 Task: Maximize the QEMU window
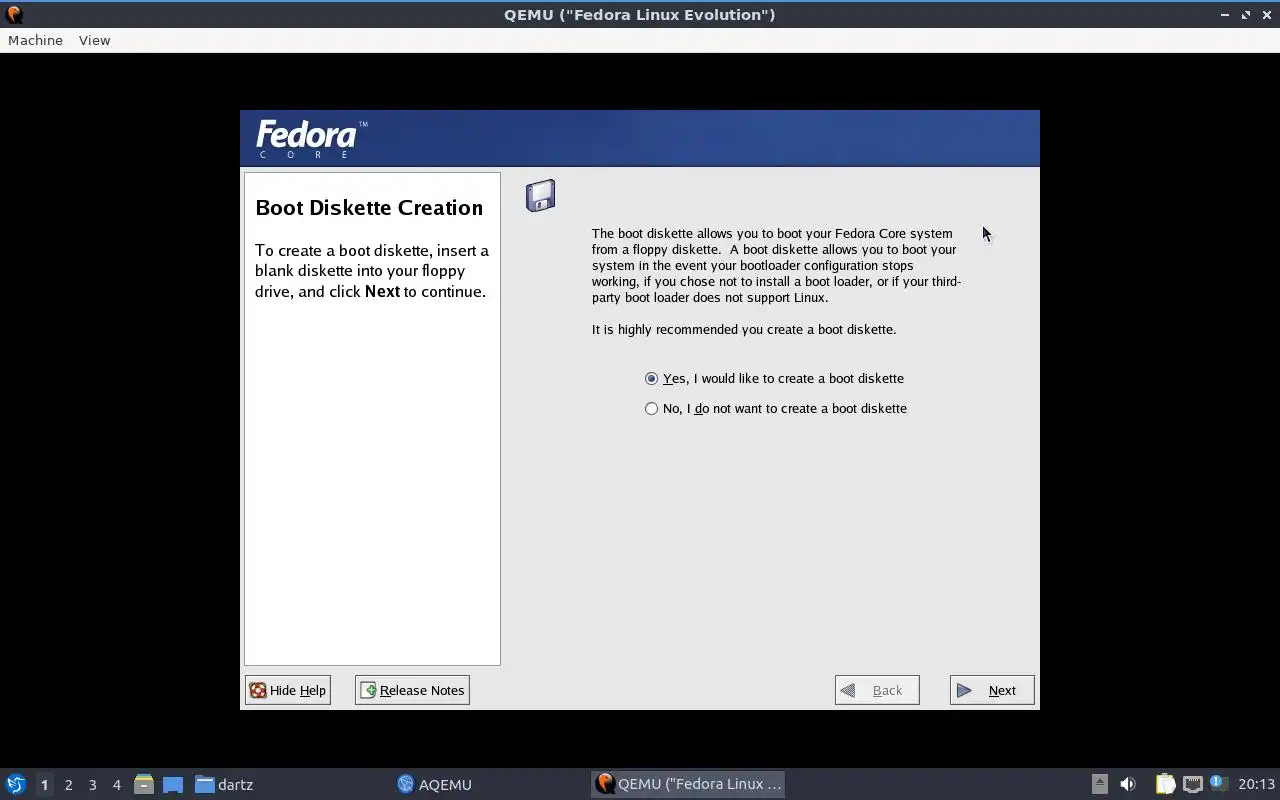[x=1246, y=15]
